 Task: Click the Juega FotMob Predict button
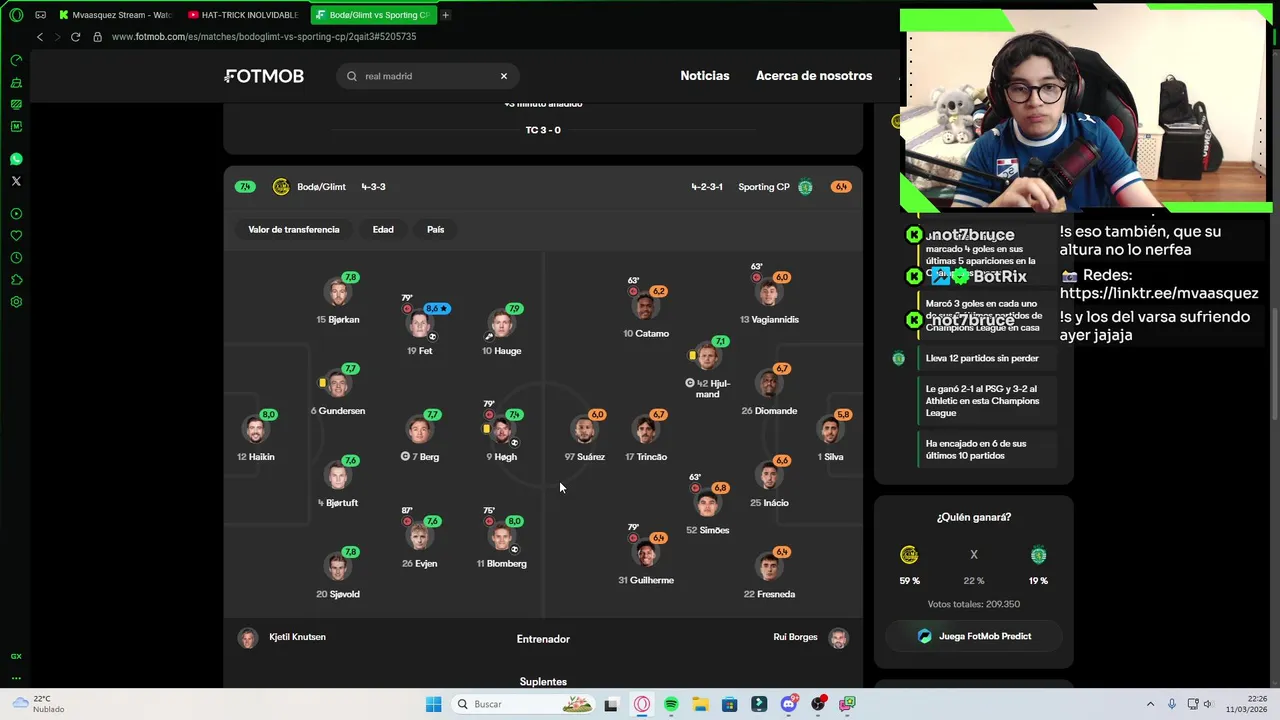click(974, 636)
